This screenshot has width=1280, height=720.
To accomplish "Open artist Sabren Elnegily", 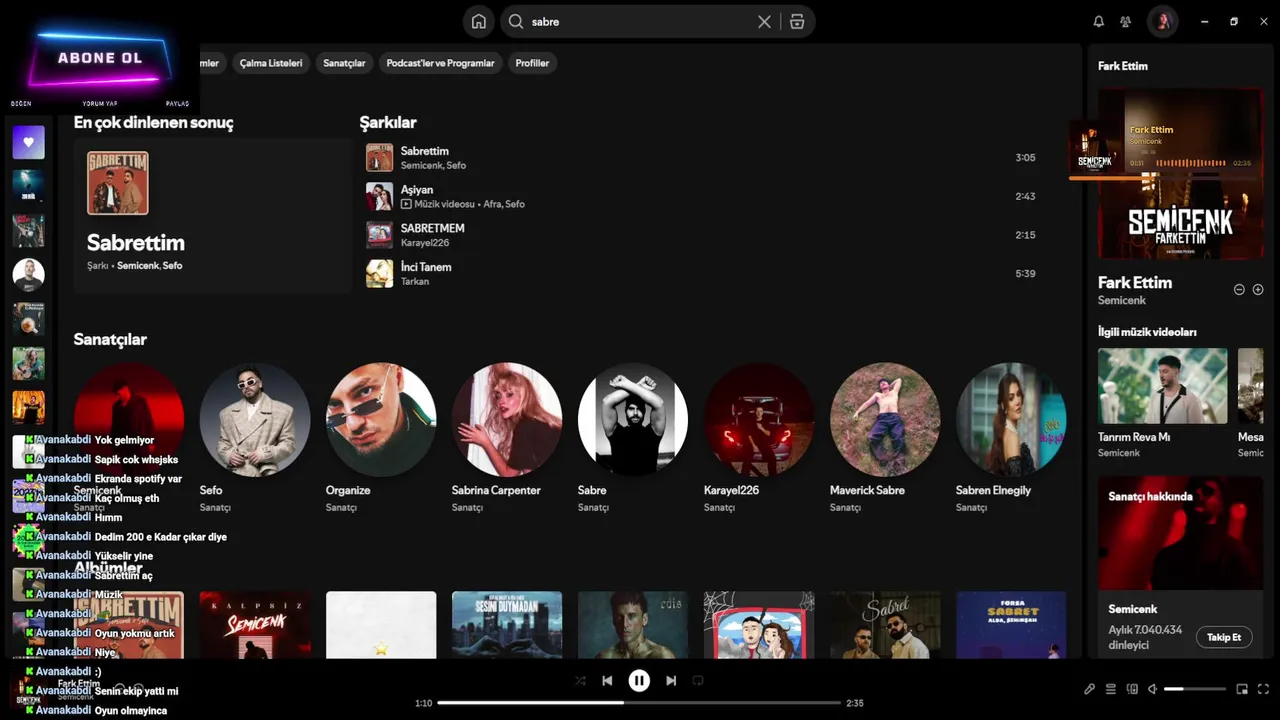I will pos(1011,419).
